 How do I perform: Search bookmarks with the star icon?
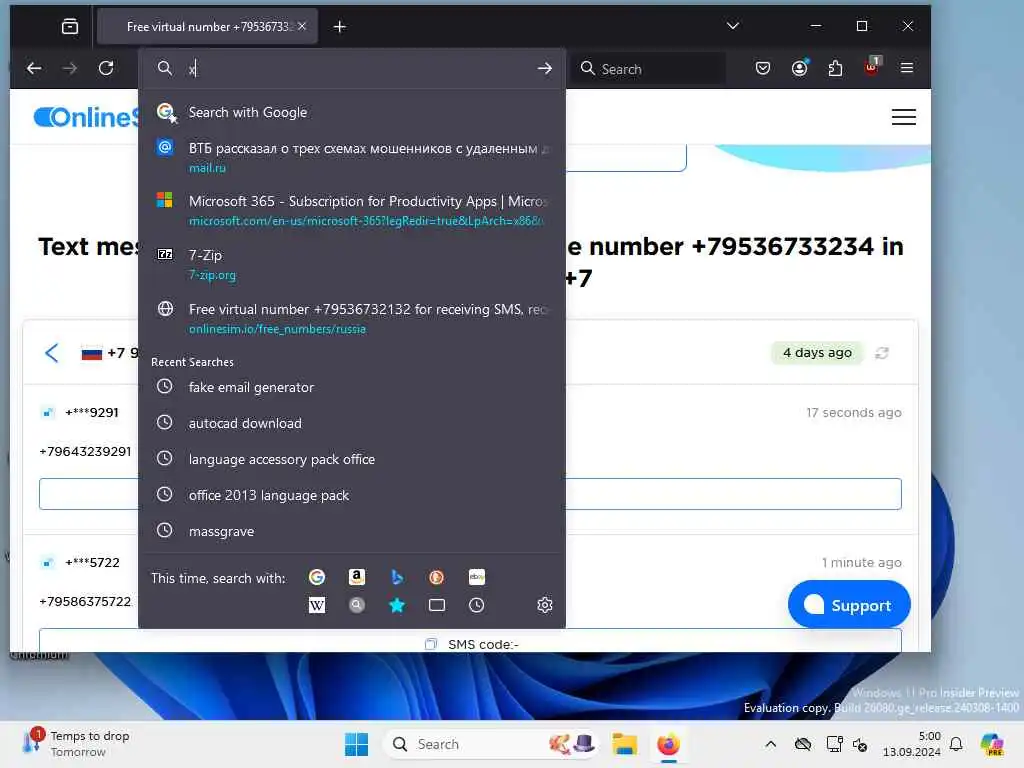point(396,605)
